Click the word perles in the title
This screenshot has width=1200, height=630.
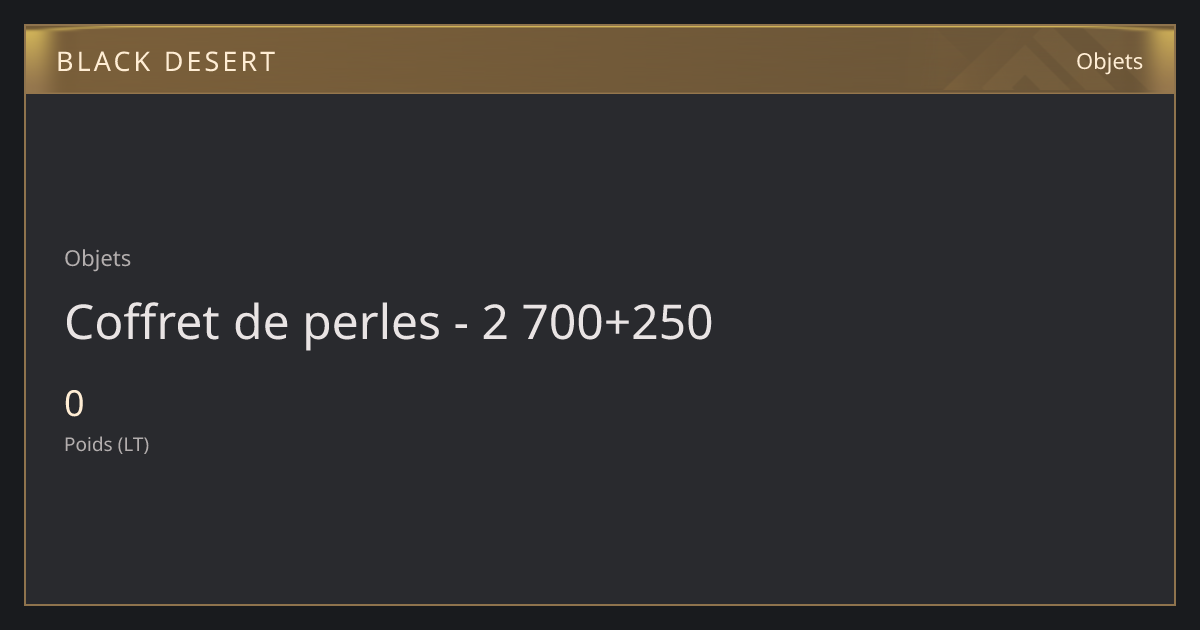point(372,324)
